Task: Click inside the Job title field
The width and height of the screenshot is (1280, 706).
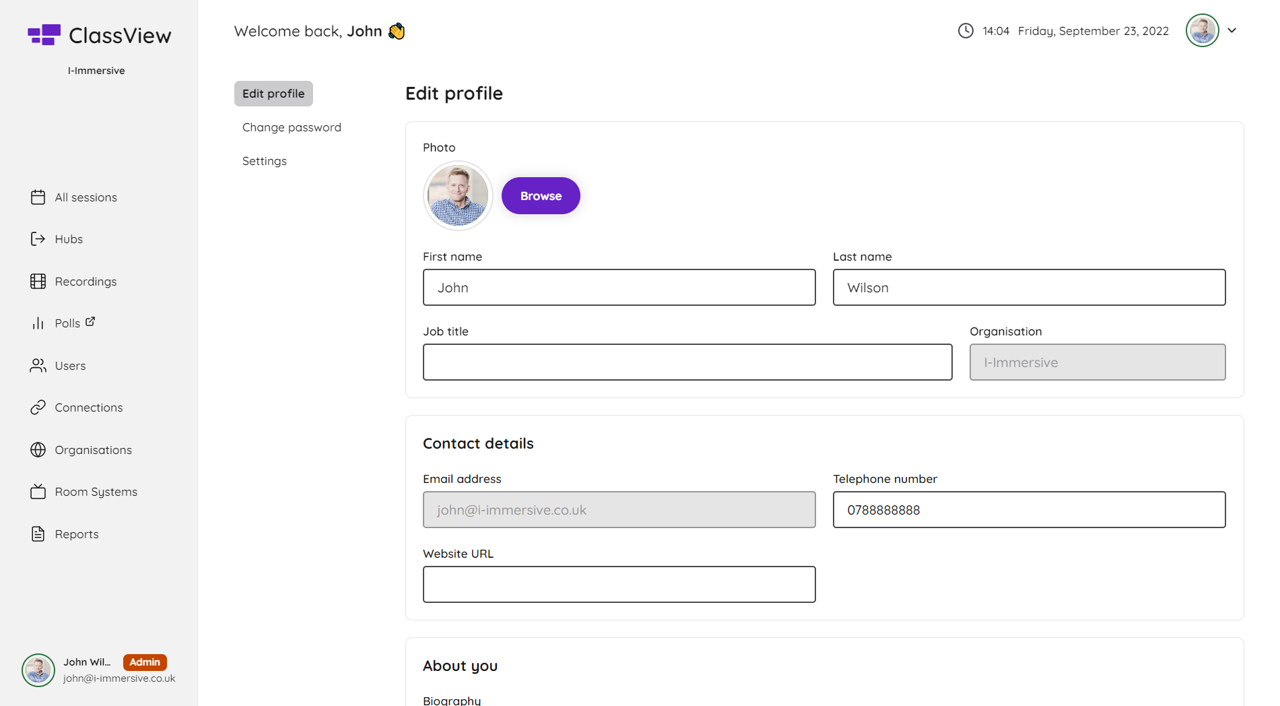Action: pyautogui.click(x=687, y=362)
